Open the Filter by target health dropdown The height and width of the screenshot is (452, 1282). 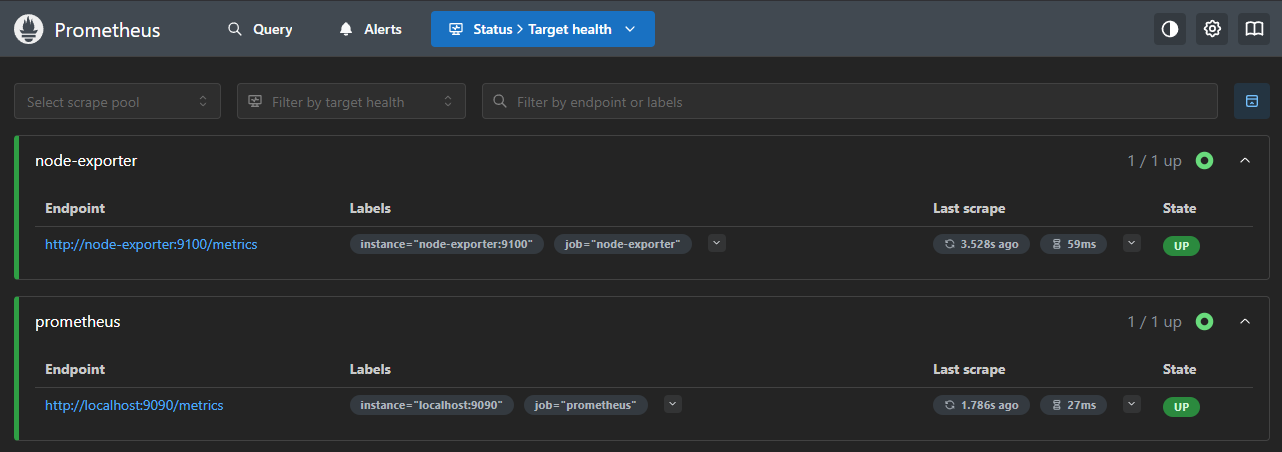click(351, 101)
